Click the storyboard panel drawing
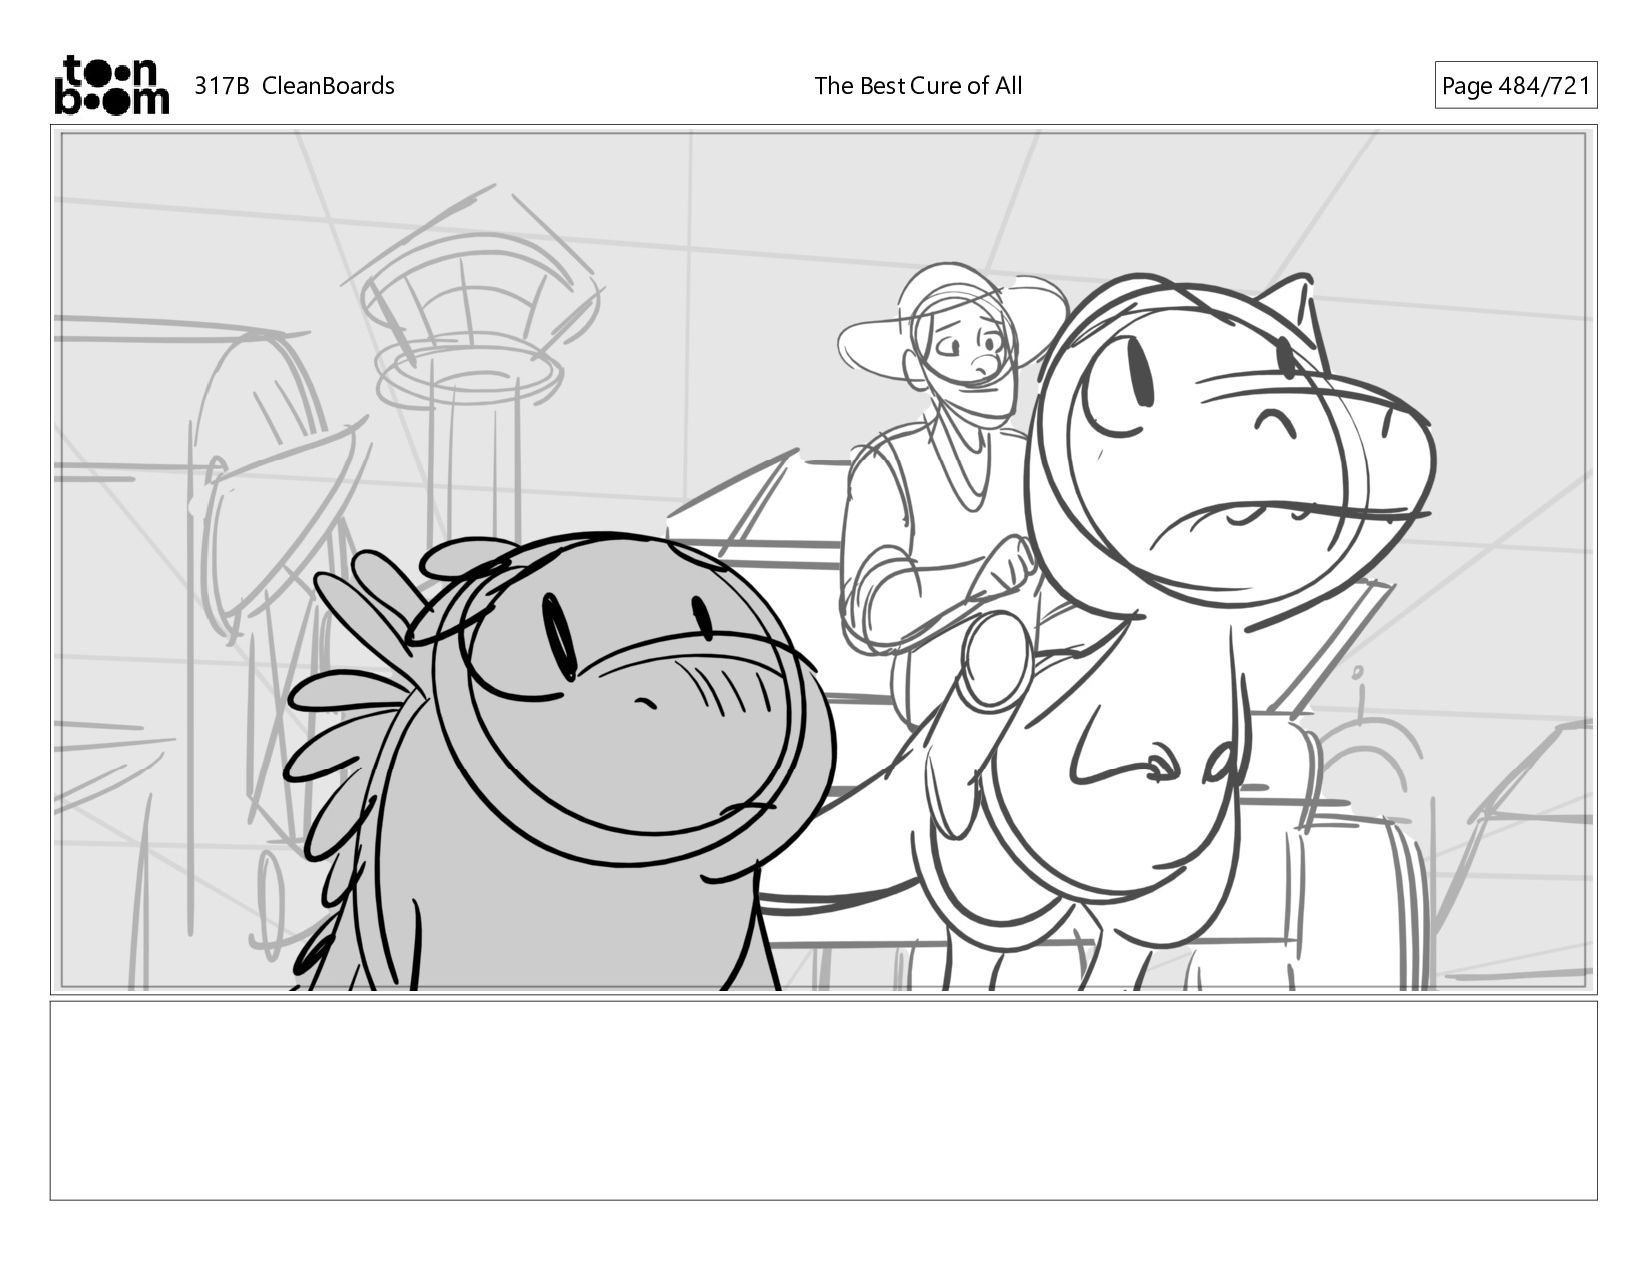The image size is (1650, 1275). click(823, 560)
